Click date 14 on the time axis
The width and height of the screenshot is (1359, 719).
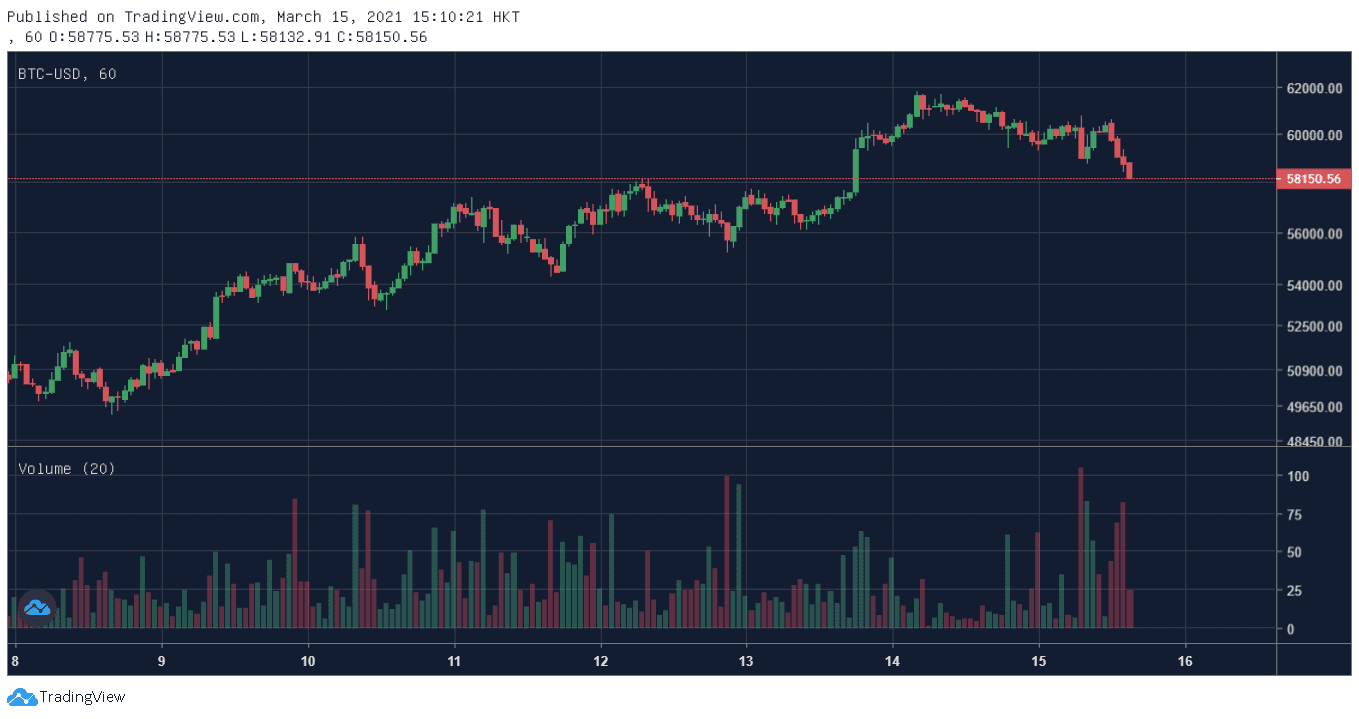892,661
